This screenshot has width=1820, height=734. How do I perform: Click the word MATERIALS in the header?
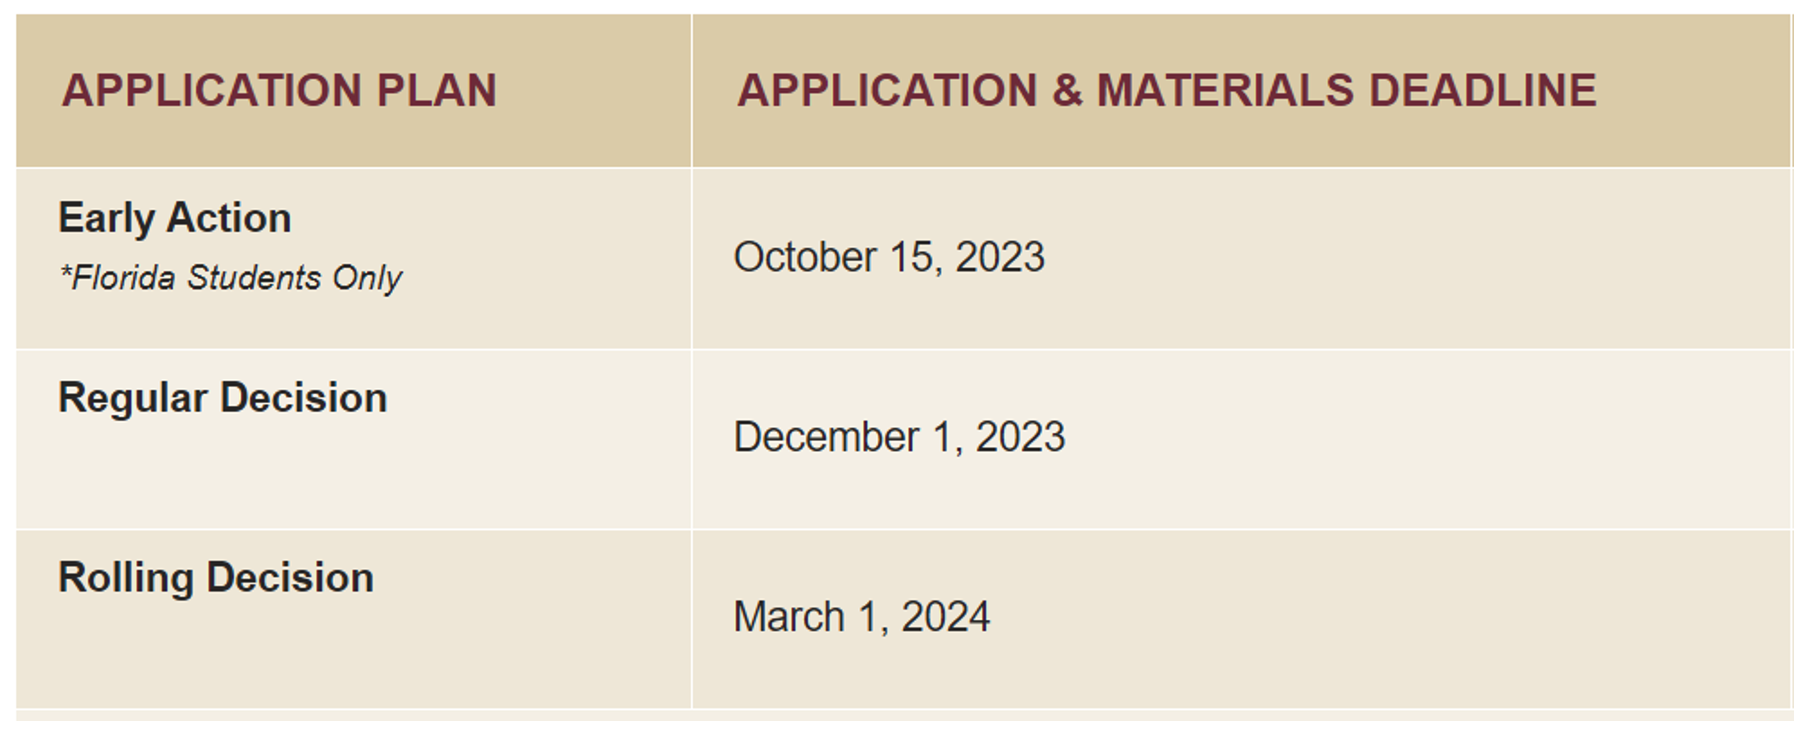[1225, 91]
